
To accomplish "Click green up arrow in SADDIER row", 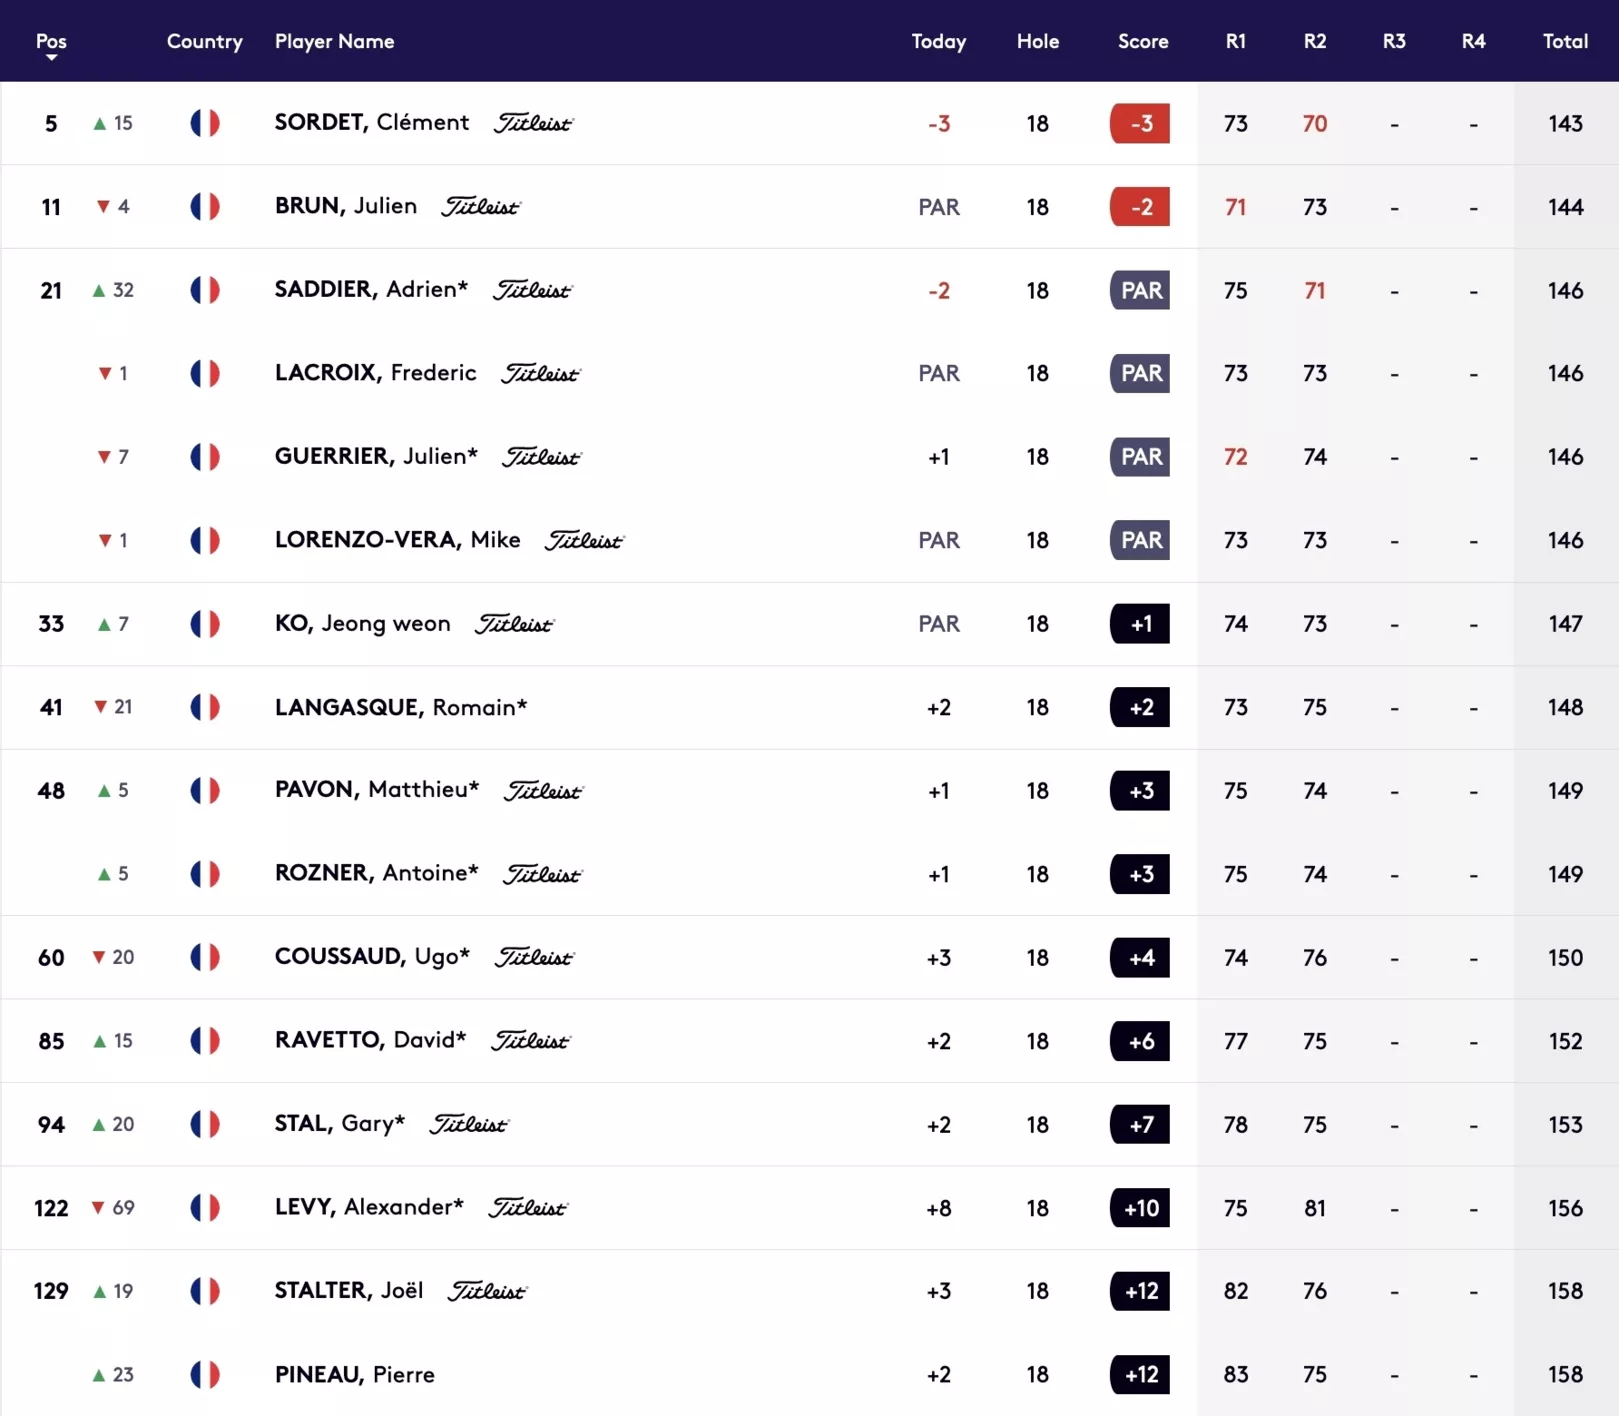I will click(x=99, y=290).
